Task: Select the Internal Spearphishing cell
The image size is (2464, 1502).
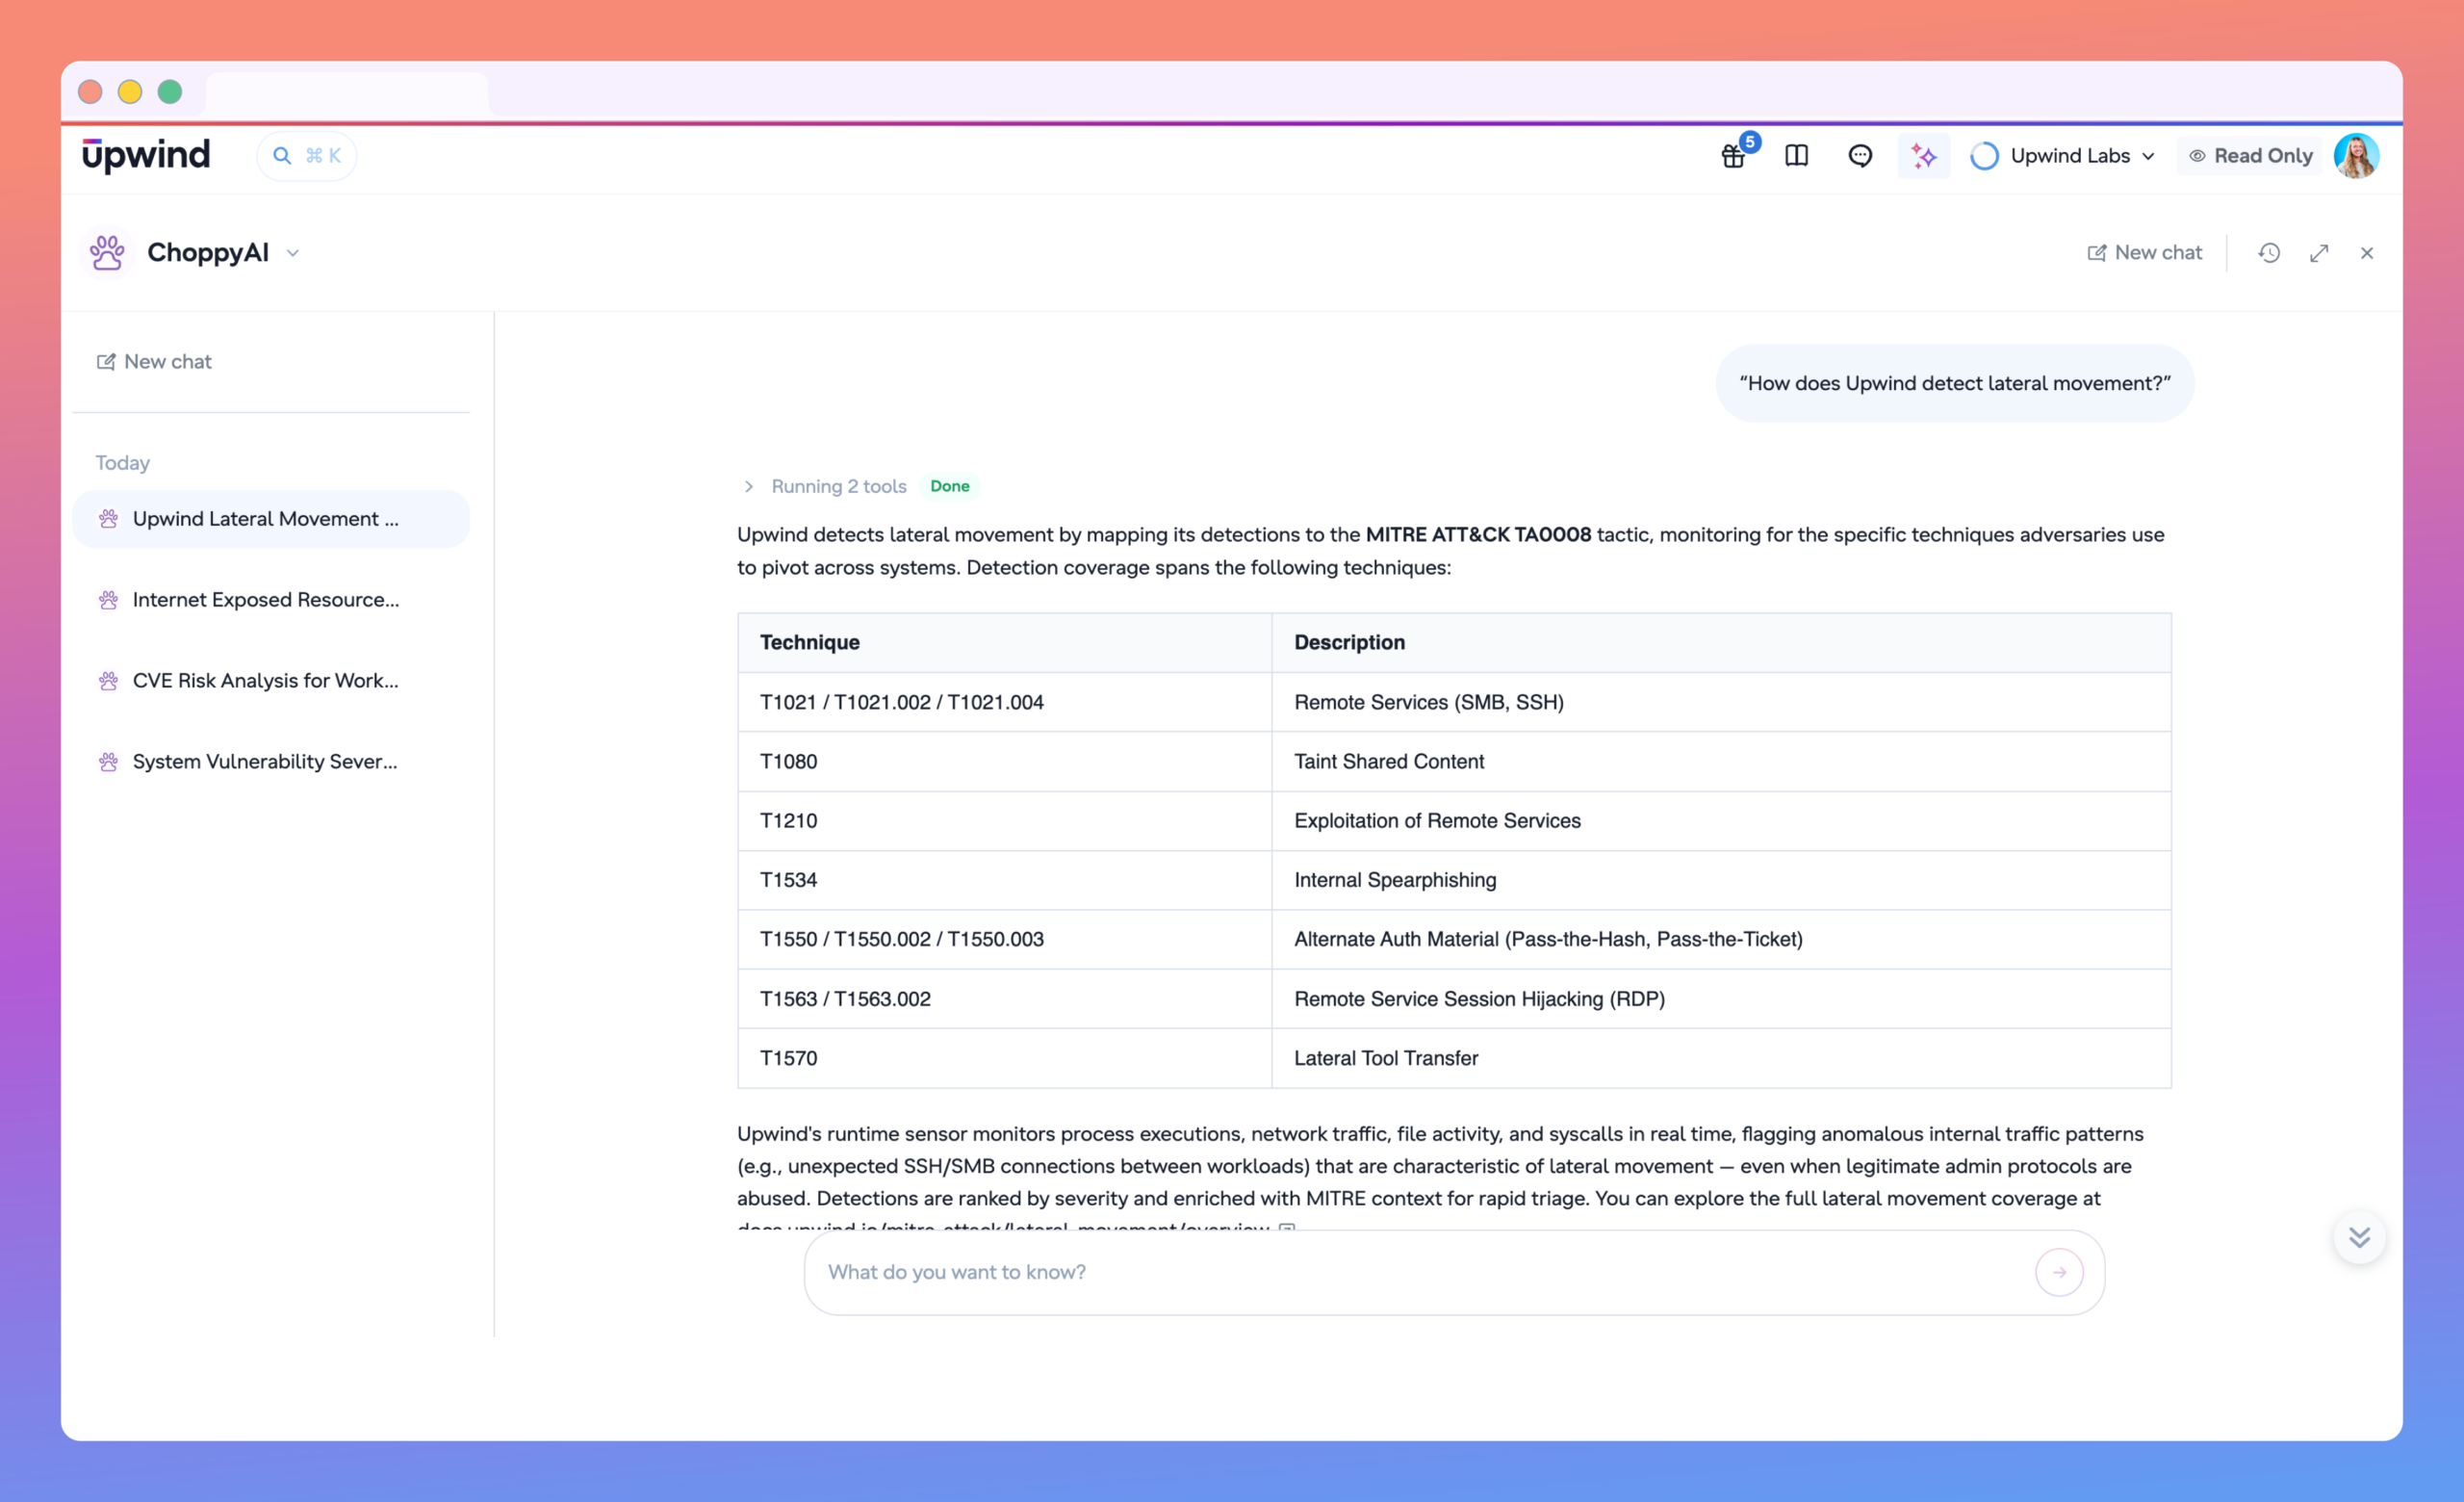Action: point(1721,880)
